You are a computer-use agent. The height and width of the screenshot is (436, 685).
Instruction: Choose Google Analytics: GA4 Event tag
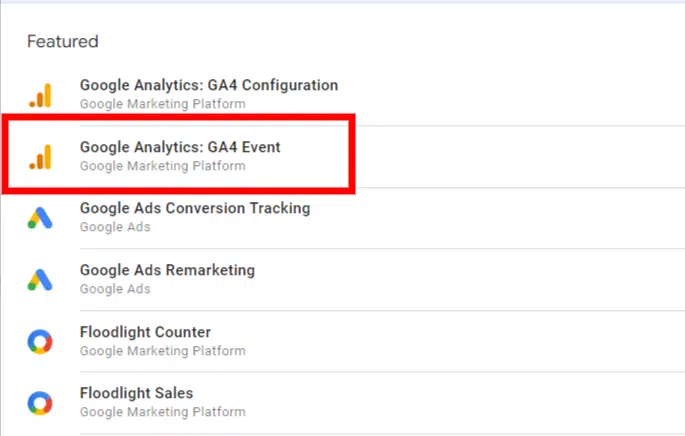tap(180, 147)
